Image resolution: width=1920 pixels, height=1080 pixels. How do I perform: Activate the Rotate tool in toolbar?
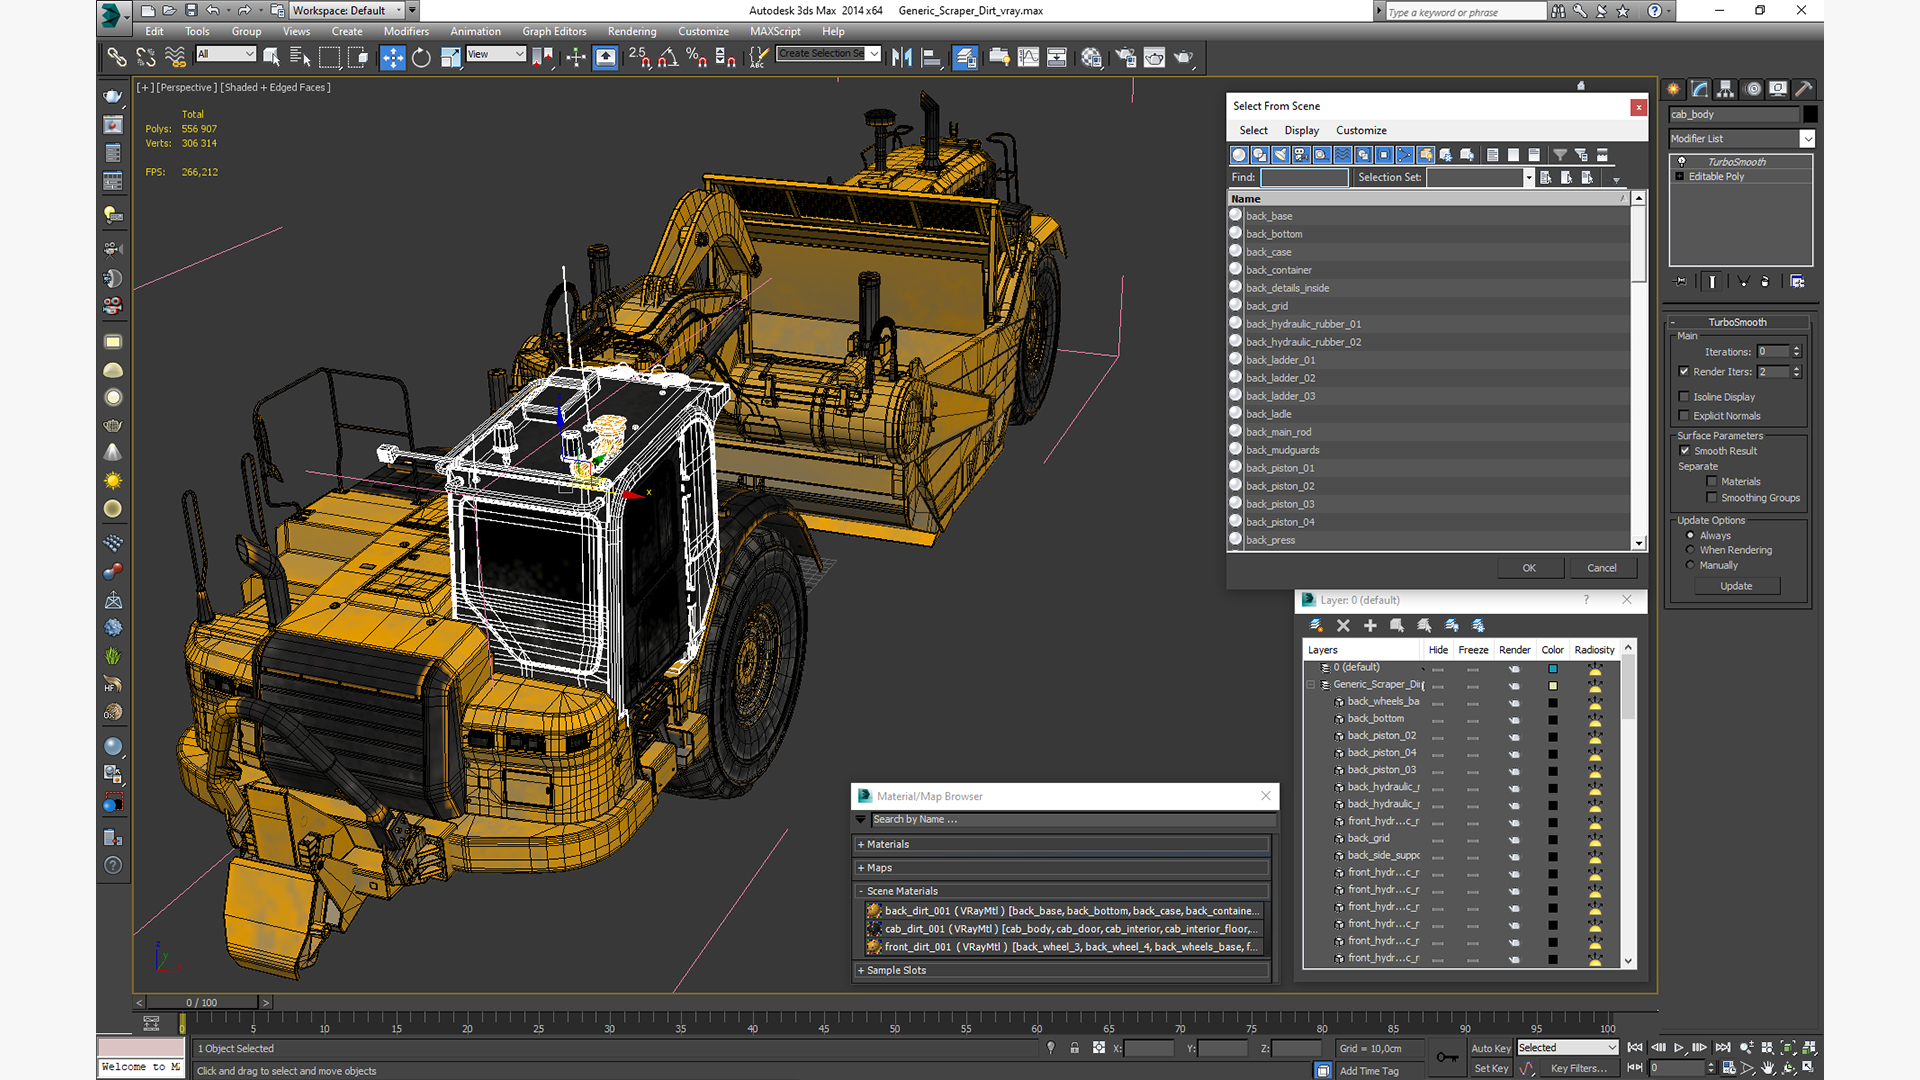click(421, 58)
